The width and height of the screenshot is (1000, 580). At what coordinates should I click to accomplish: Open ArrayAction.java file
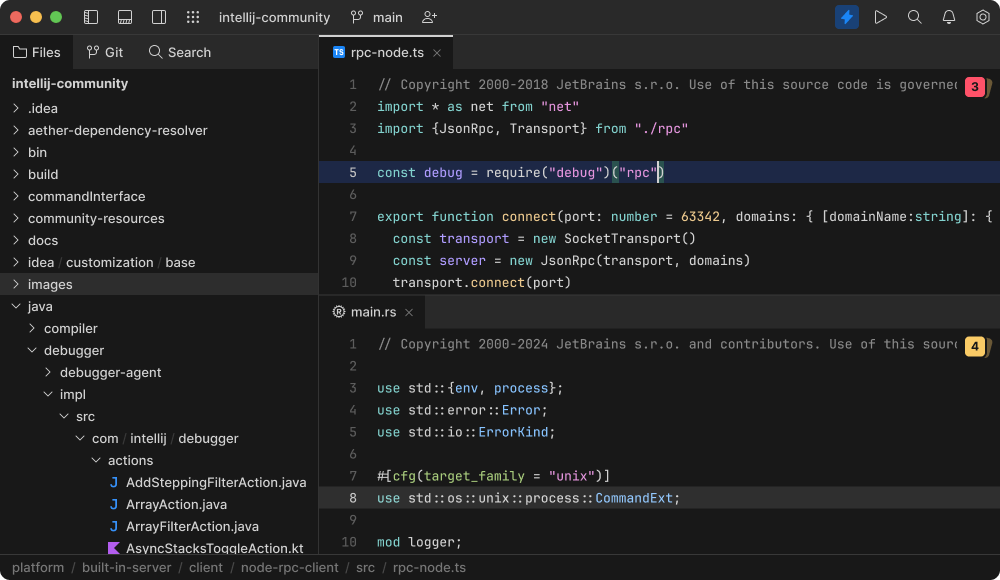click(176, 504)
